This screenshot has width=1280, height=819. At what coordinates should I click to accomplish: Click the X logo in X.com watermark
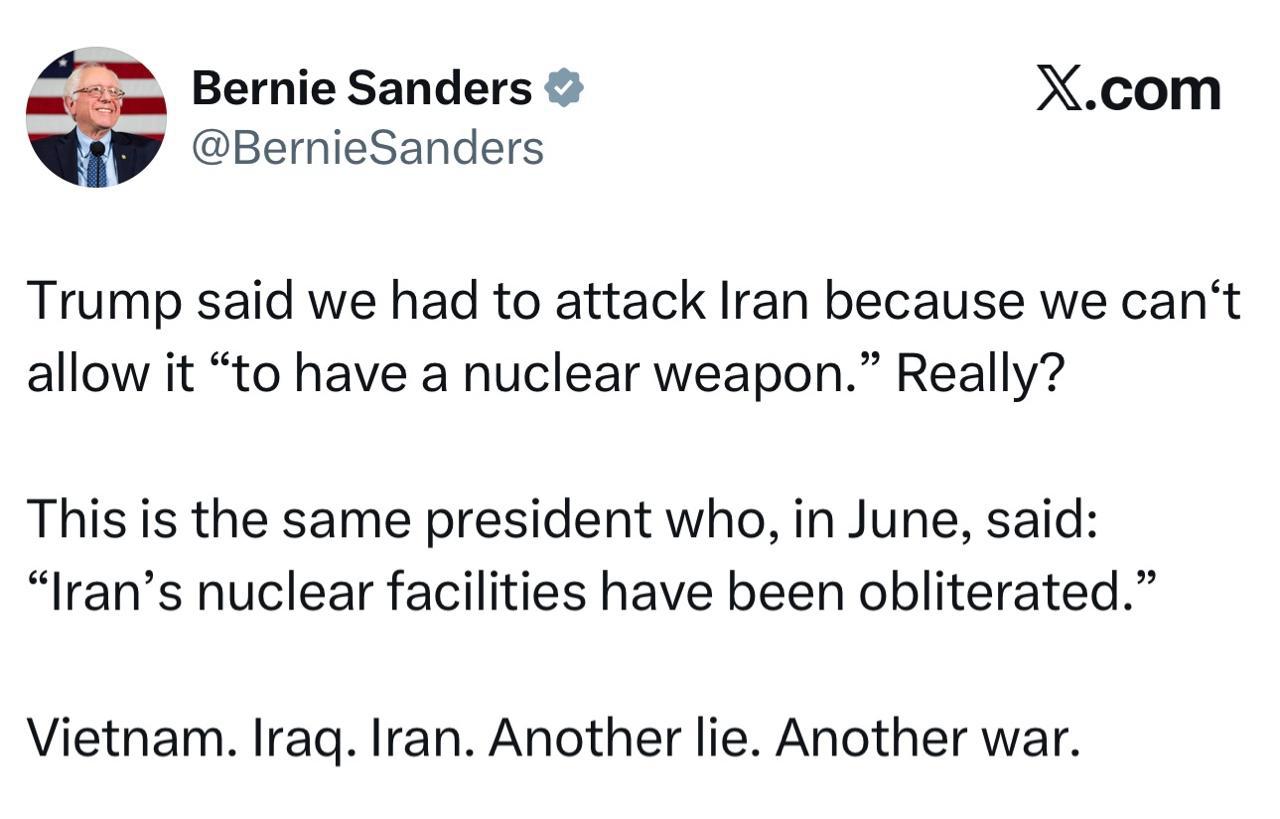tap(1059, 91)
